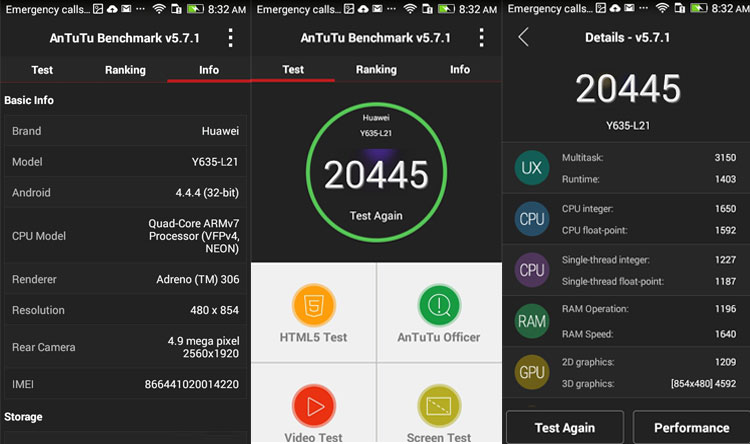
Task: Tap the RAM Speed 1640 entry
Action: click(649, 334)
